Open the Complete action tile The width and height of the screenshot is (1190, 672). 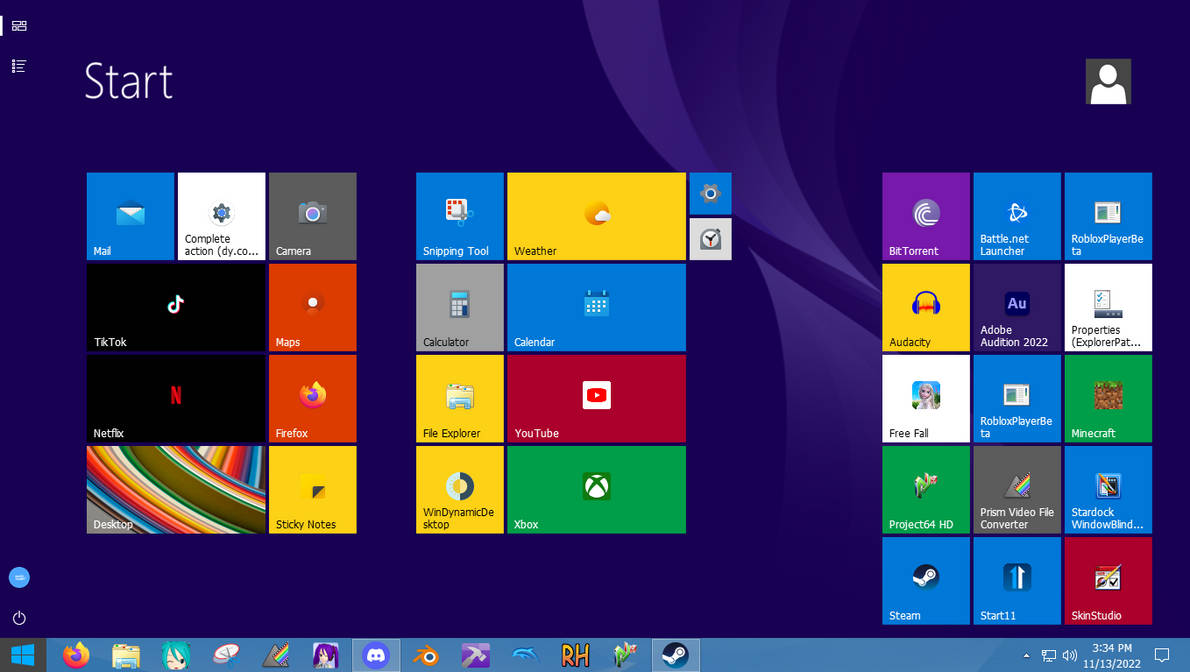click(x=222, y=216)
